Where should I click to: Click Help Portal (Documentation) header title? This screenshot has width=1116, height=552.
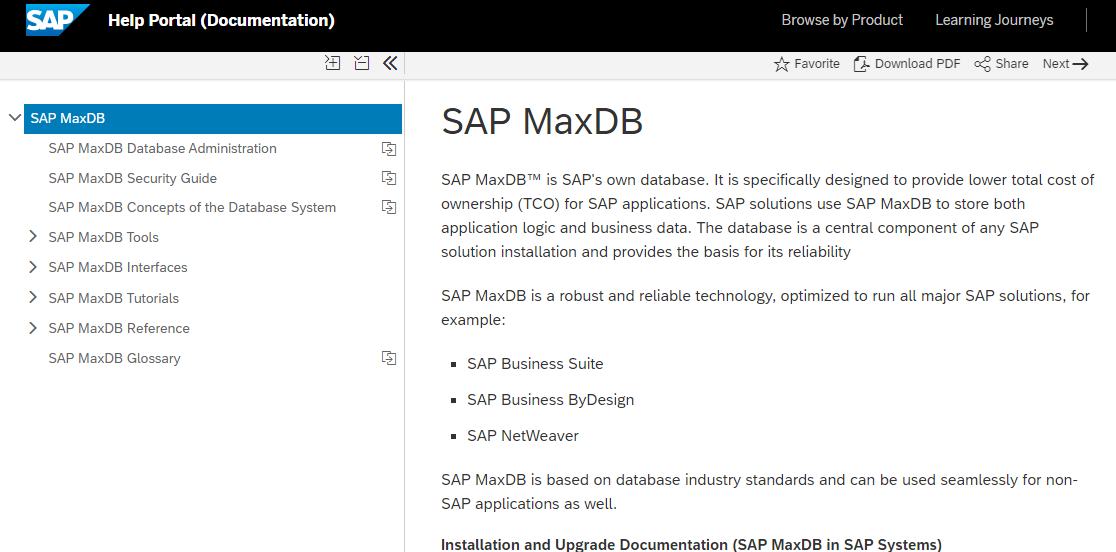point(221,20)
